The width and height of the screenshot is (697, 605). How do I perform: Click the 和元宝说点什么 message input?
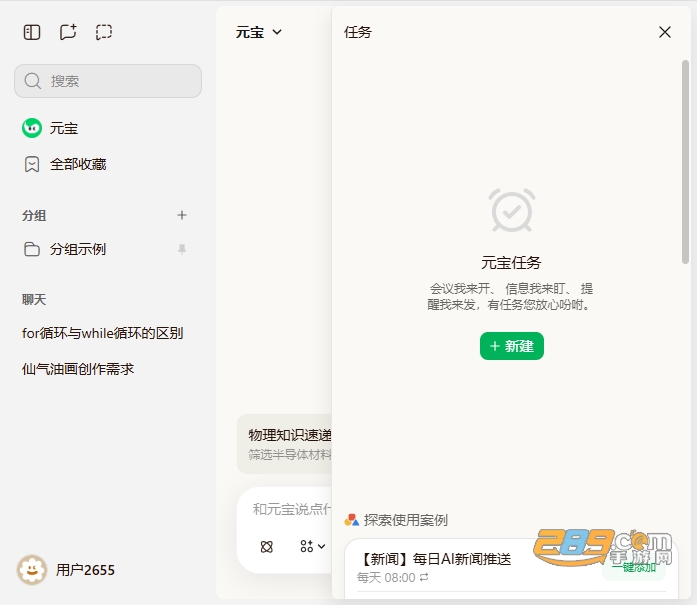[x=292, y=509]
